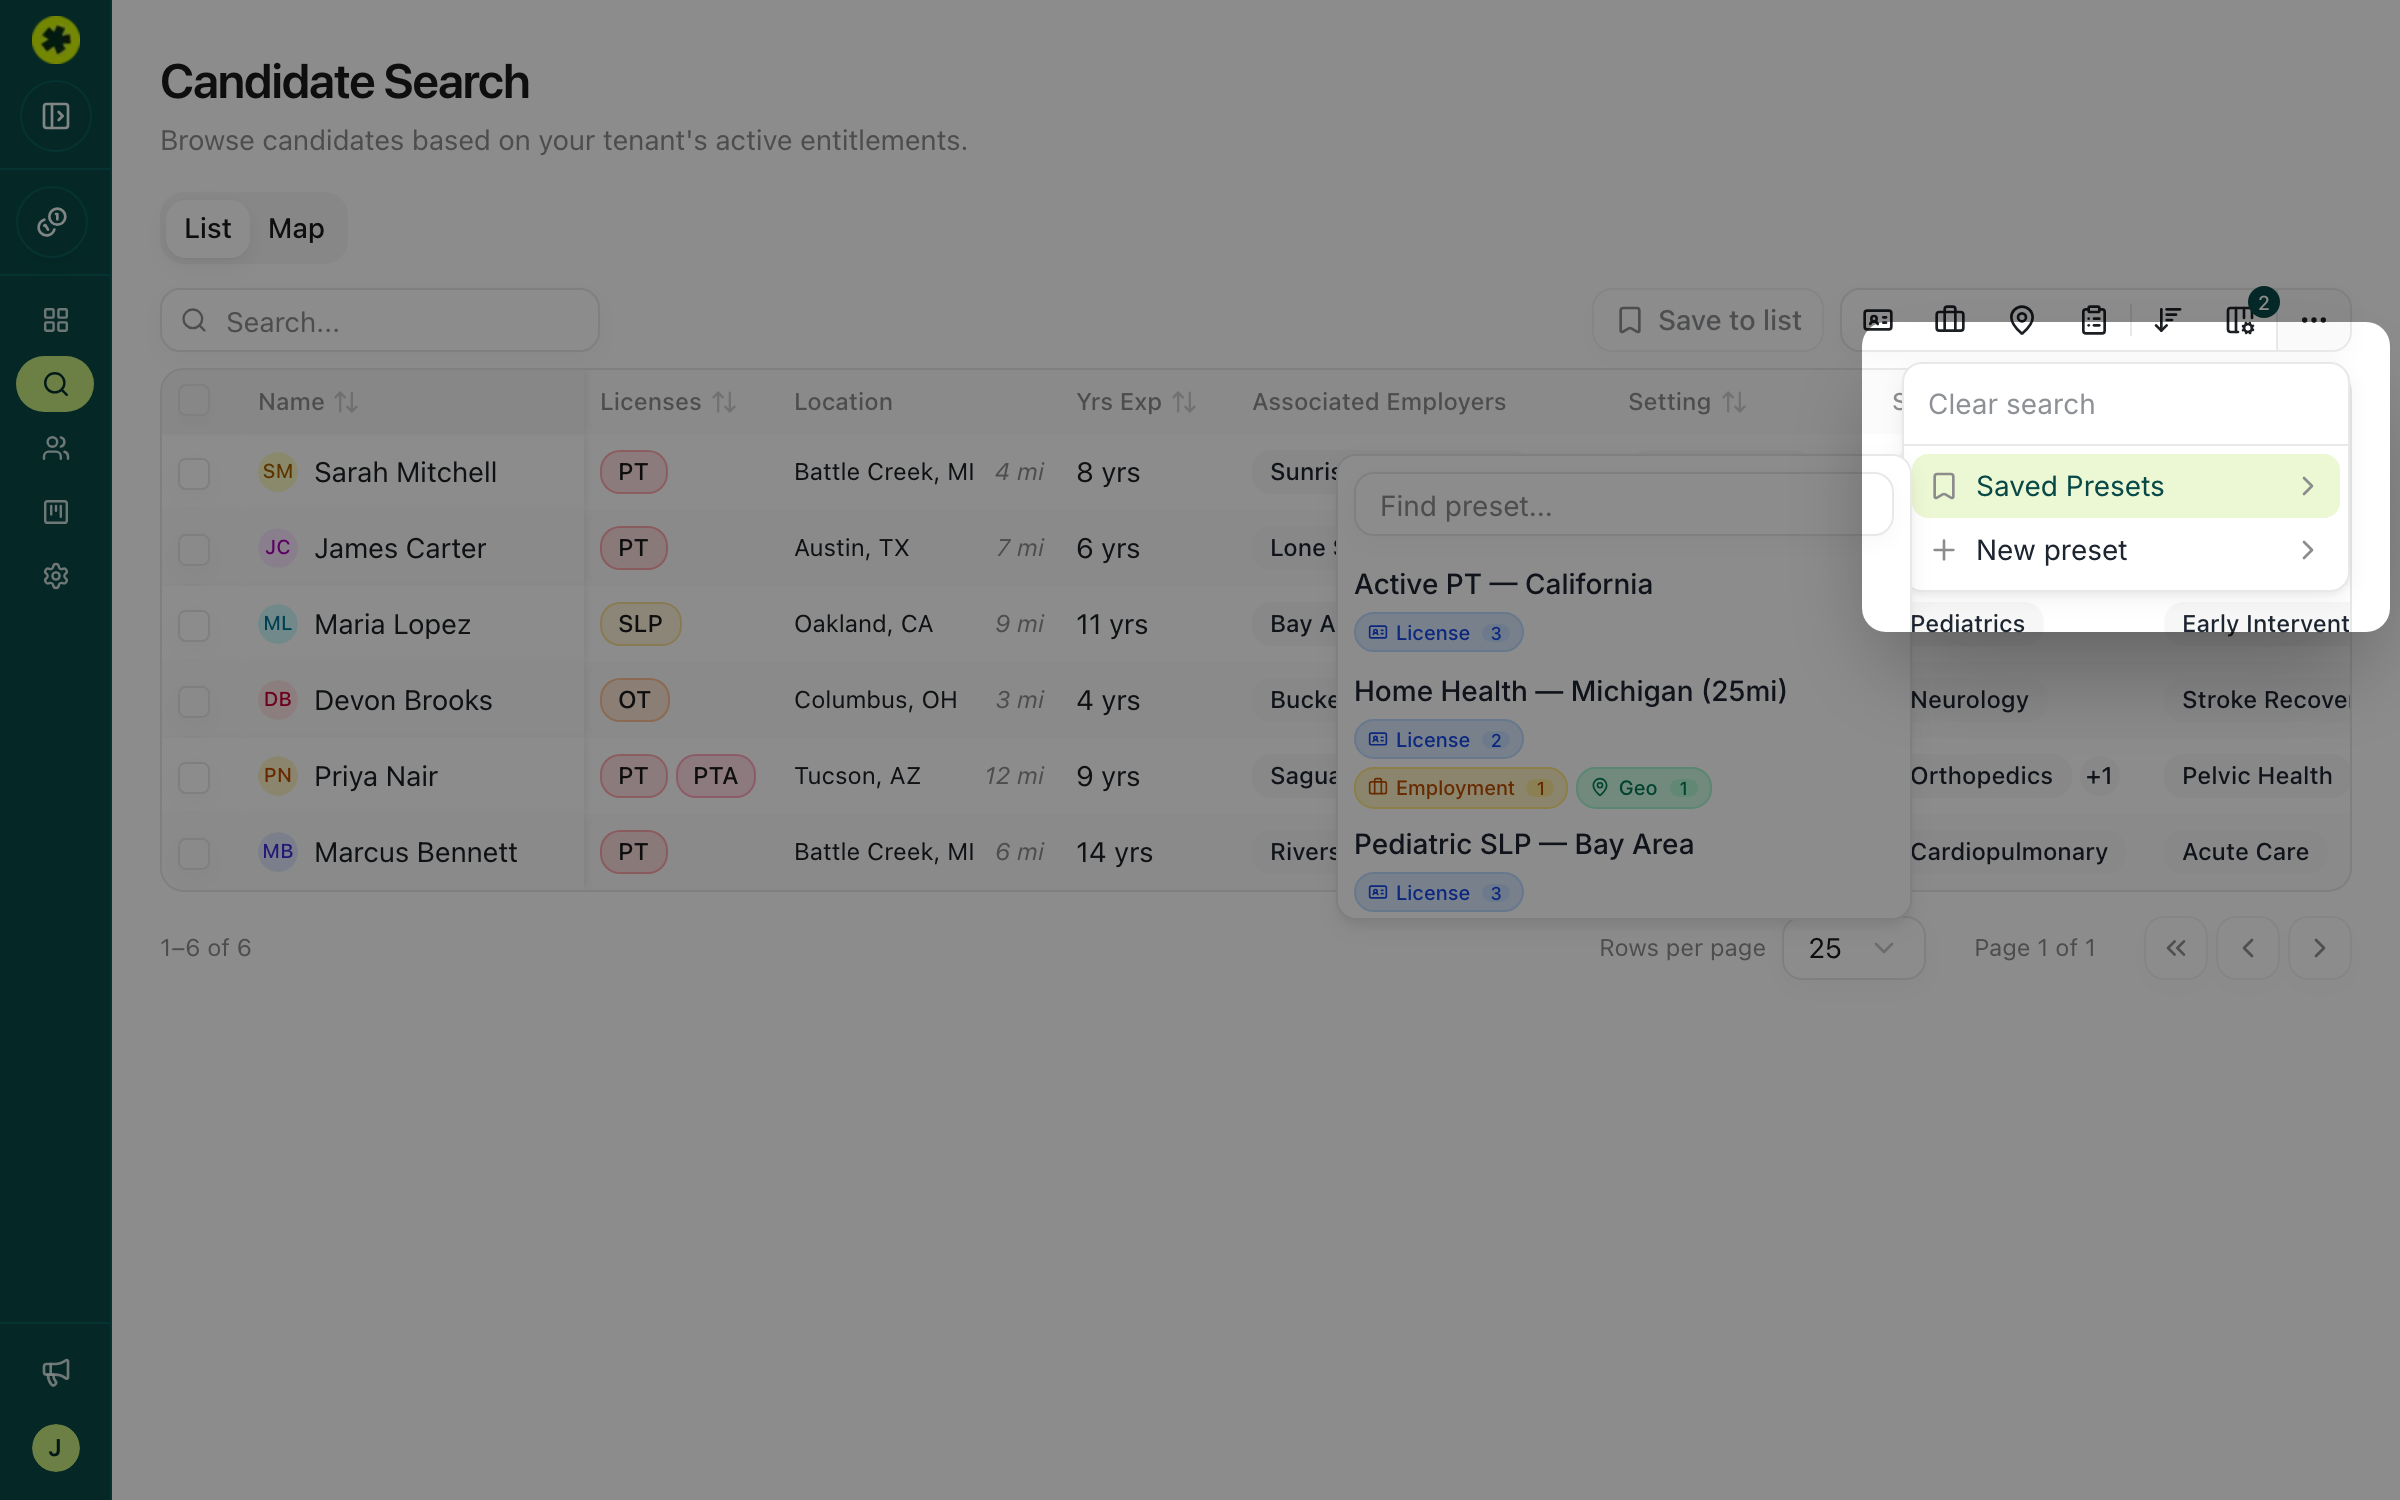Choose Clear search menu item

point(2126,404)
